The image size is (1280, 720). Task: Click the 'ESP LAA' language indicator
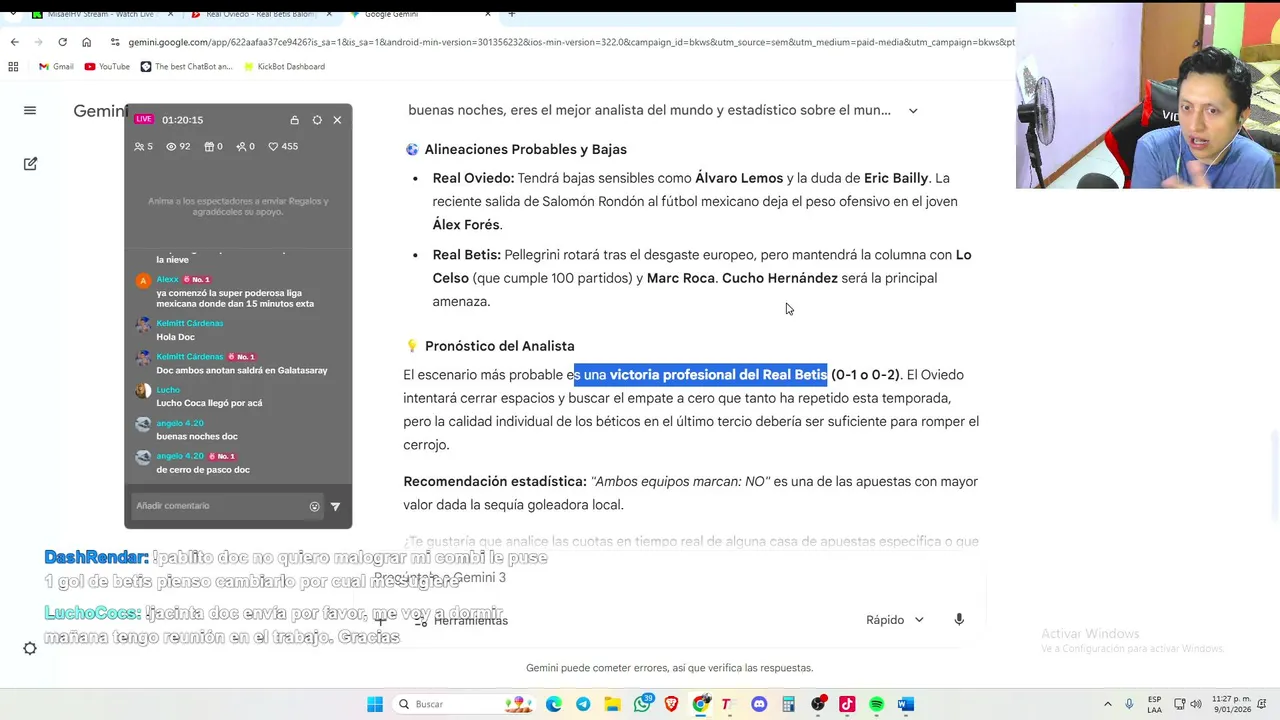tap(1154, 704)
